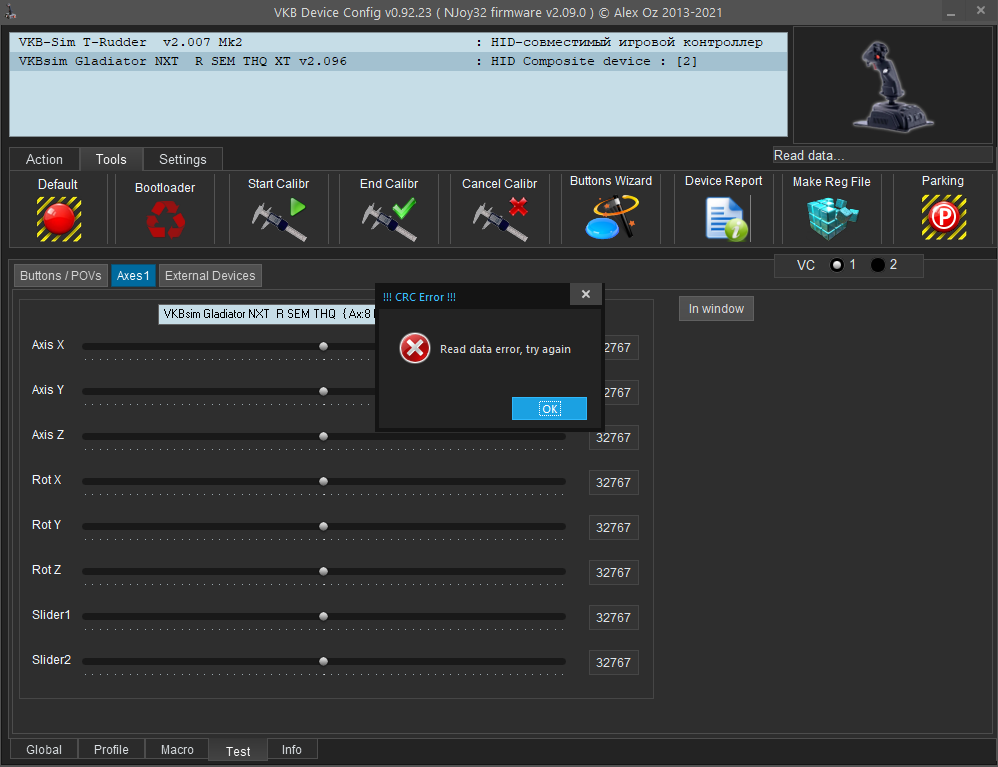Click the Rot Z slider handle
This screenshot has height=767, width=998.
tap(323, 572)
